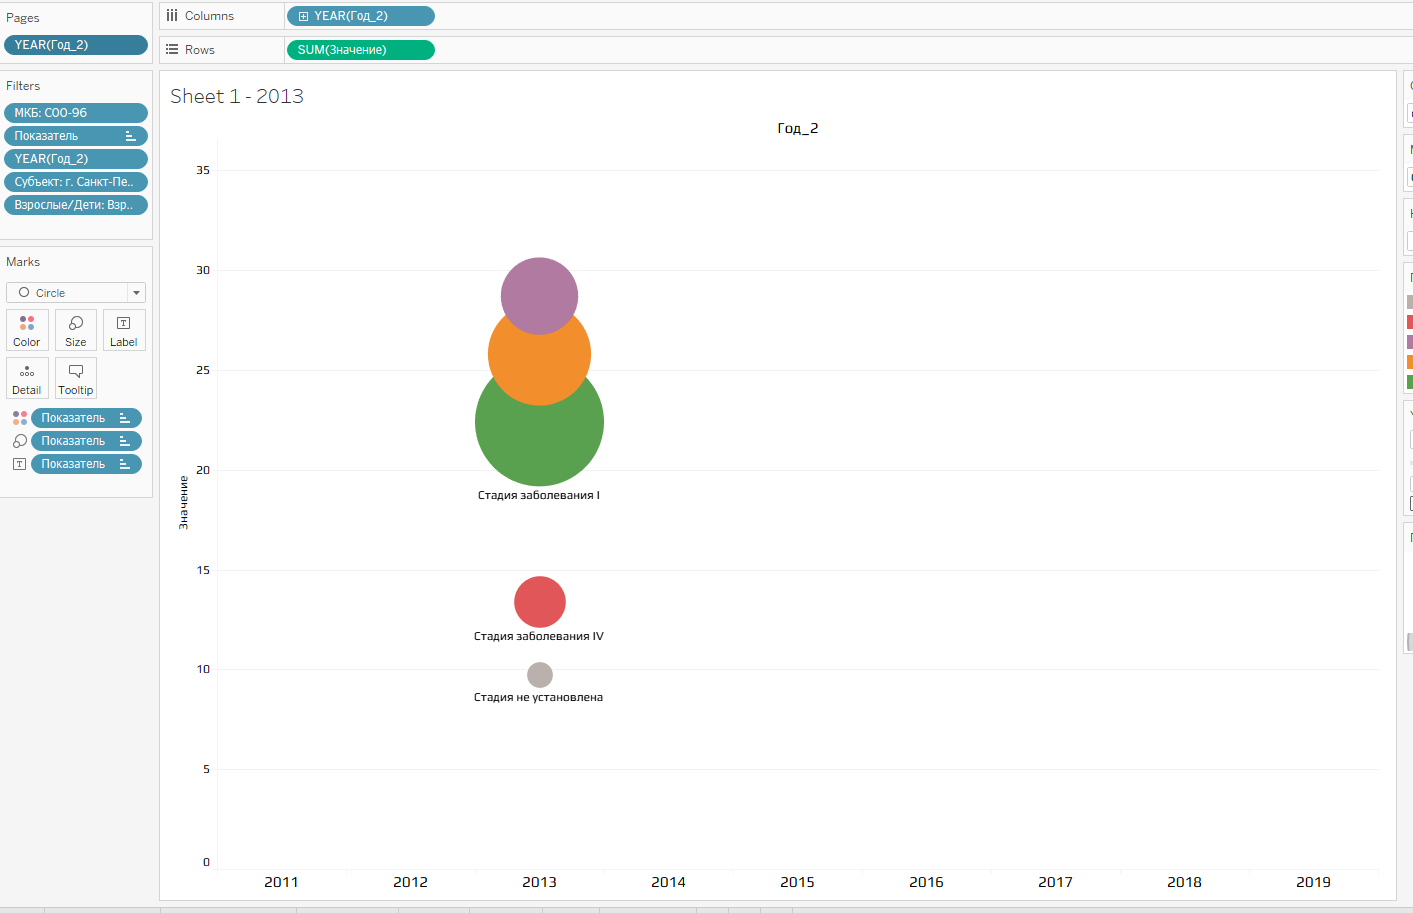1413x913 pixels.
Task: Open the Color marks card
Action: [27, 330]
